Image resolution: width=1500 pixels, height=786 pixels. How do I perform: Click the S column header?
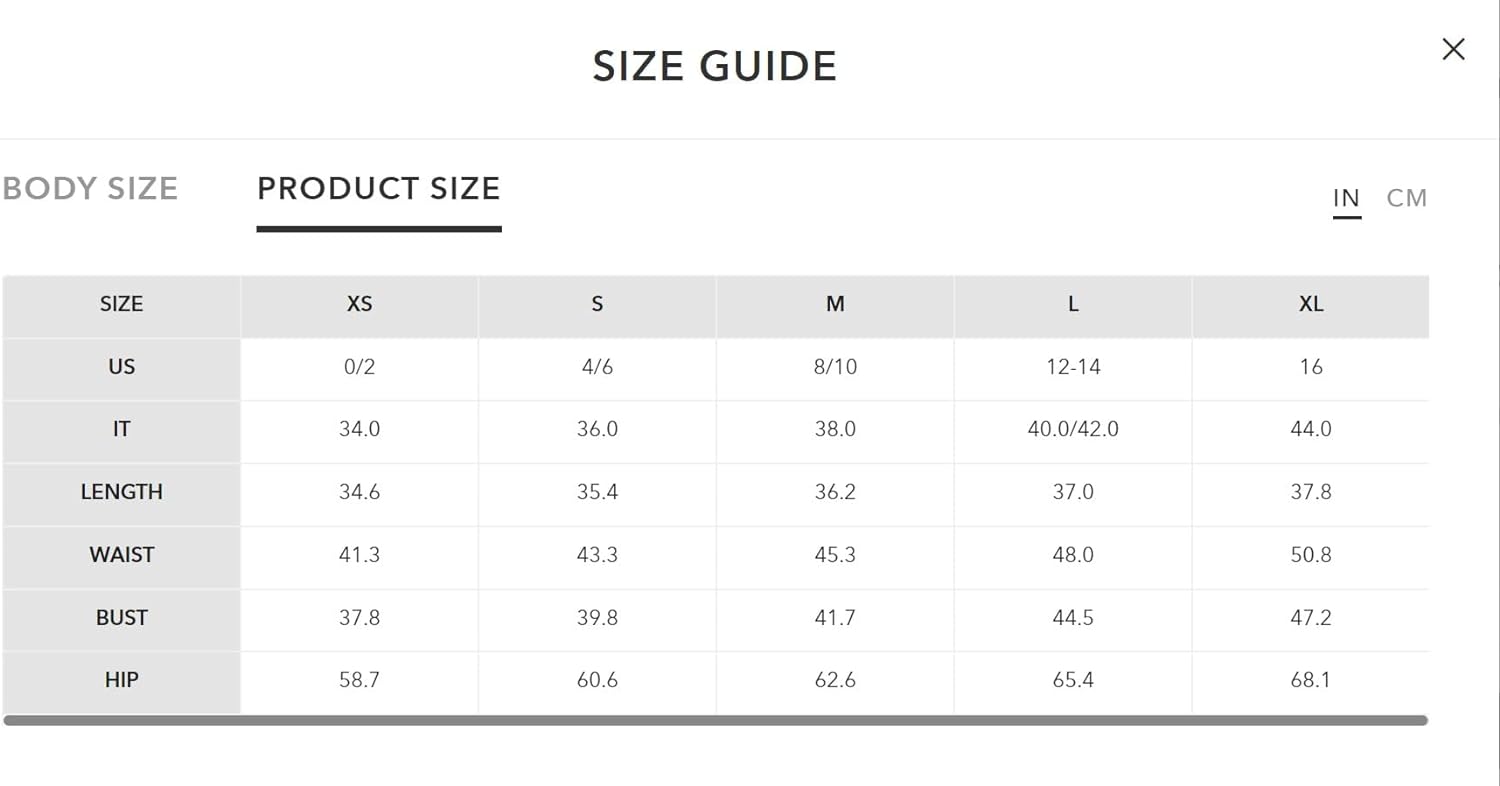click(597, 304)
